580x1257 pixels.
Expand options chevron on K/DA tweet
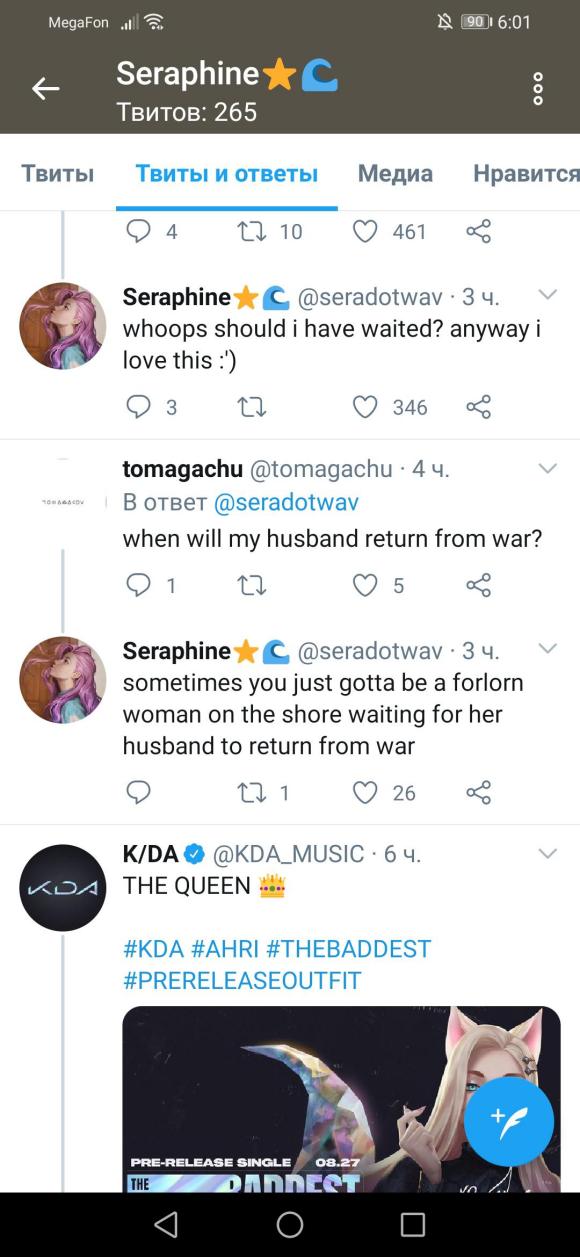pyautogui.click(x=547, y=854)
